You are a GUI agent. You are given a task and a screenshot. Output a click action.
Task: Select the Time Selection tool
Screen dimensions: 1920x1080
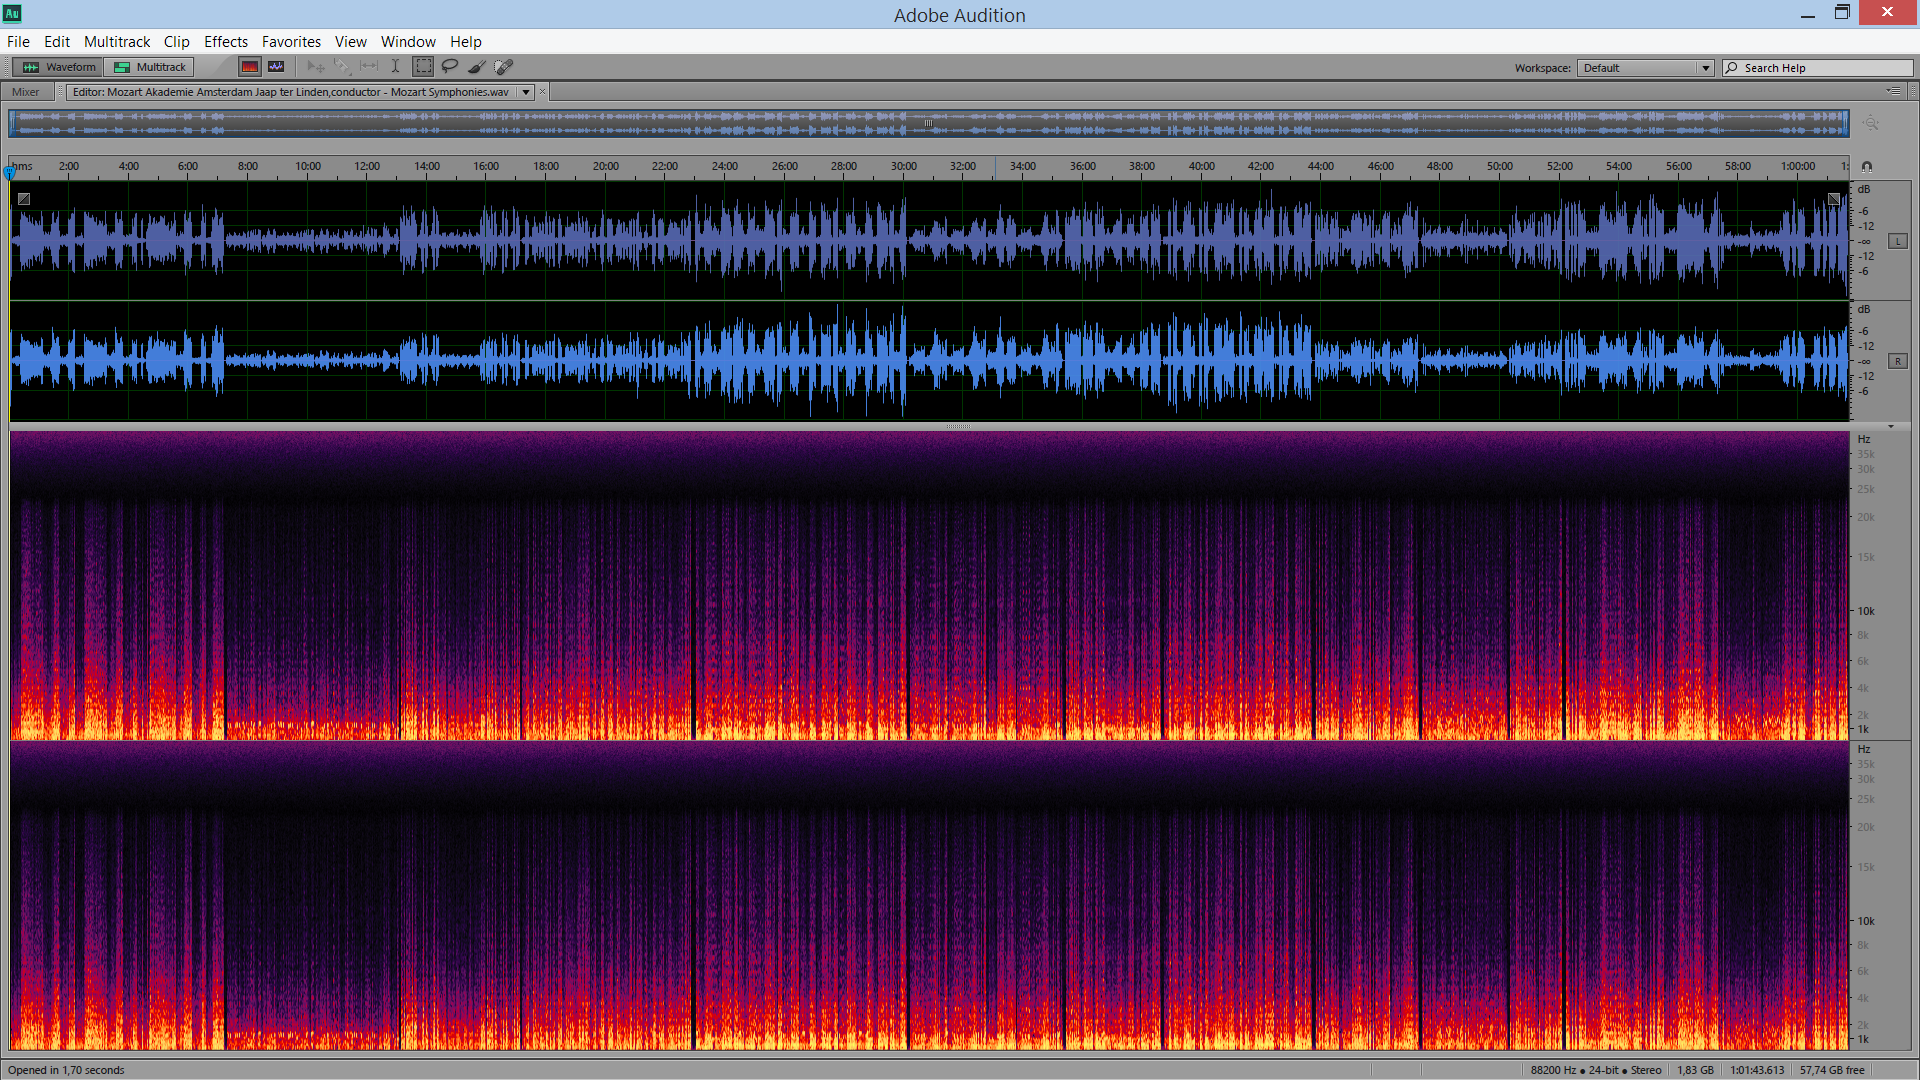click(396, 67)
